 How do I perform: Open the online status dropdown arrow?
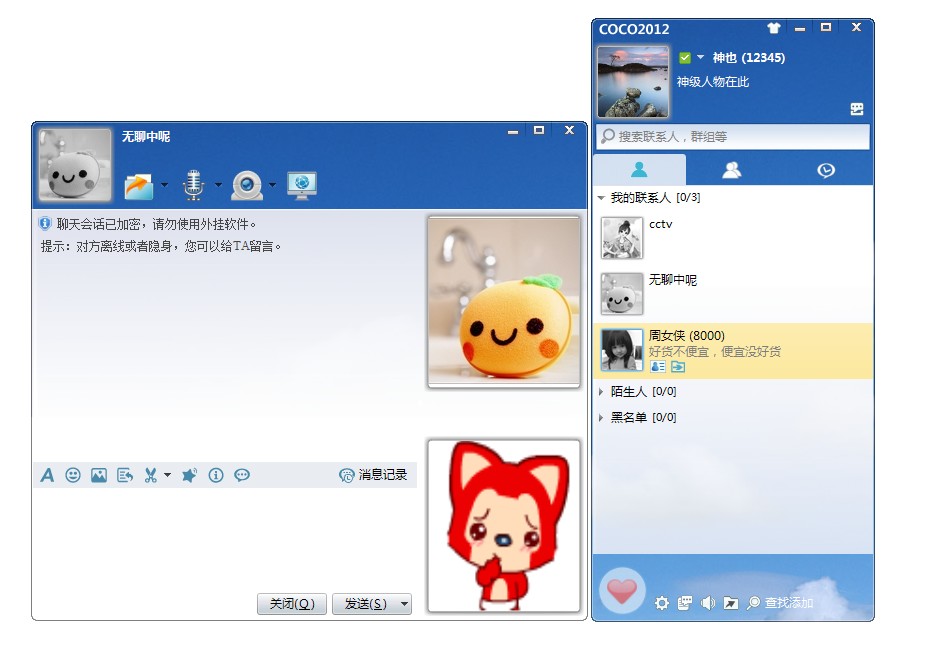click(x=700, y=57)
